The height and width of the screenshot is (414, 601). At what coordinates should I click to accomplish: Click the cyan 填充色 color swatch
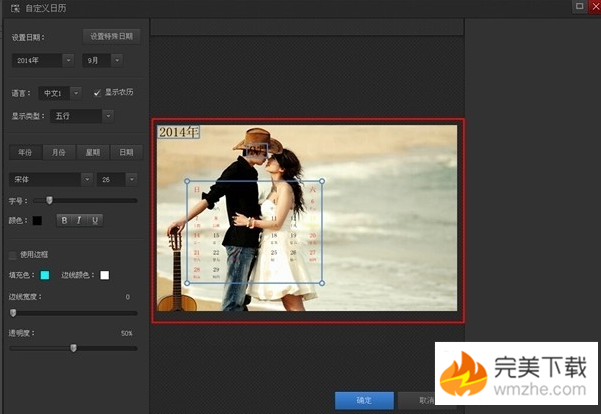(43, 275)
